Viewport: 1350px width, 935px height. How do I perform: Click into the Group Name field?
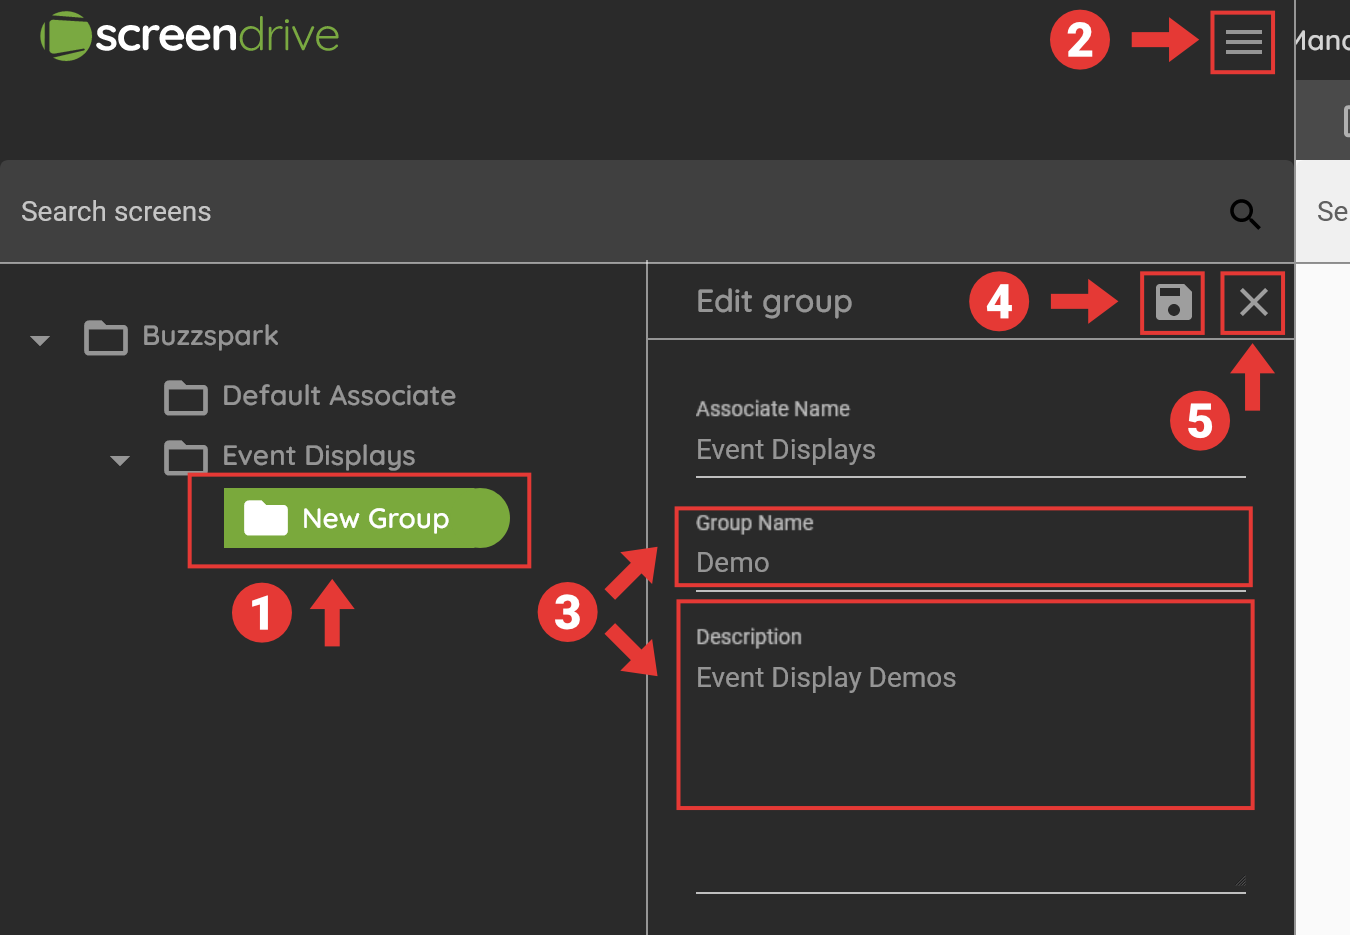970,563
